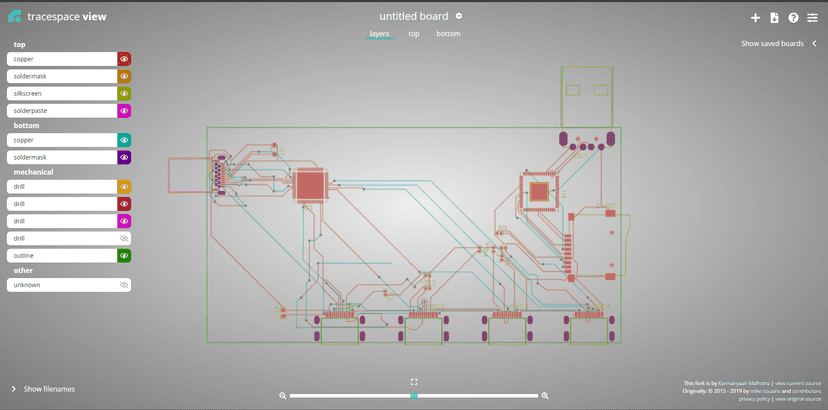The image size is (828, 410).
Task: Click the gear icon beside untitled board
Action: click(x=459, y=16)
